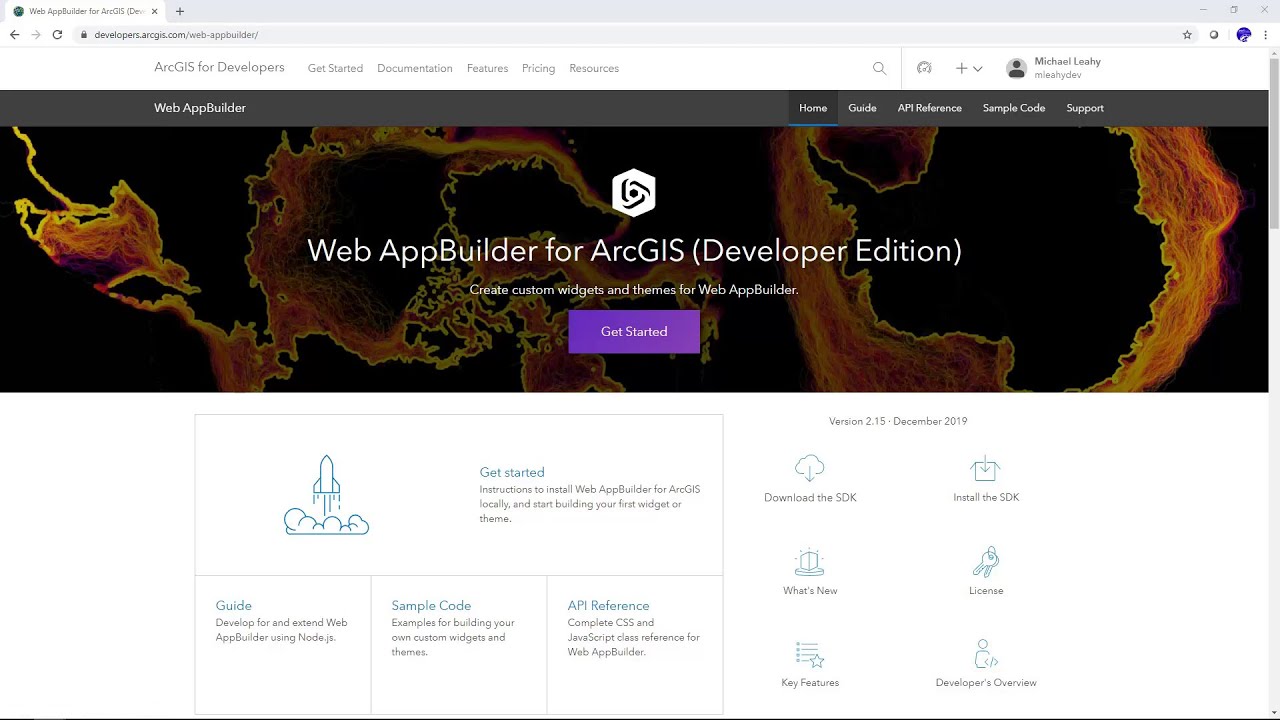Reload the page with refresh icon
1280x720 pixels.
(x=57, y=34)
